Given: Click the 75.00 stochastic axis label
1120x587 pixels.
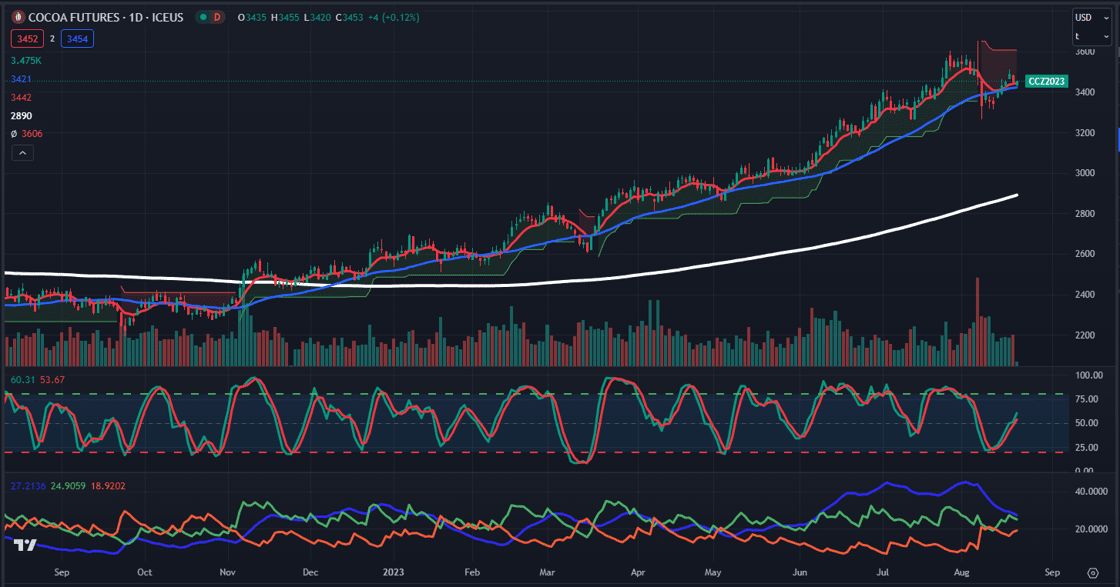Looking at the screenshot, I should click(x=1086, y=399).
